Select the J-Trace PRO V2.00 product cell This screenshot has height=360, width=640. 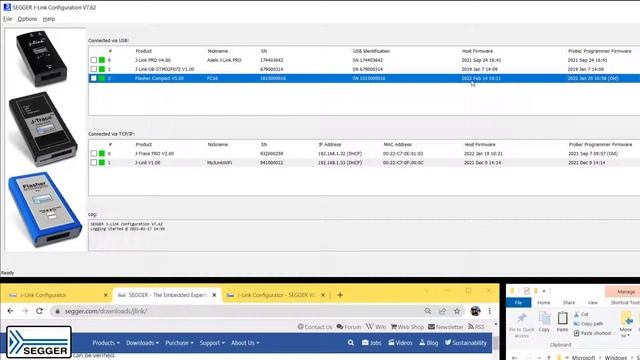click(x=154, y=153)
